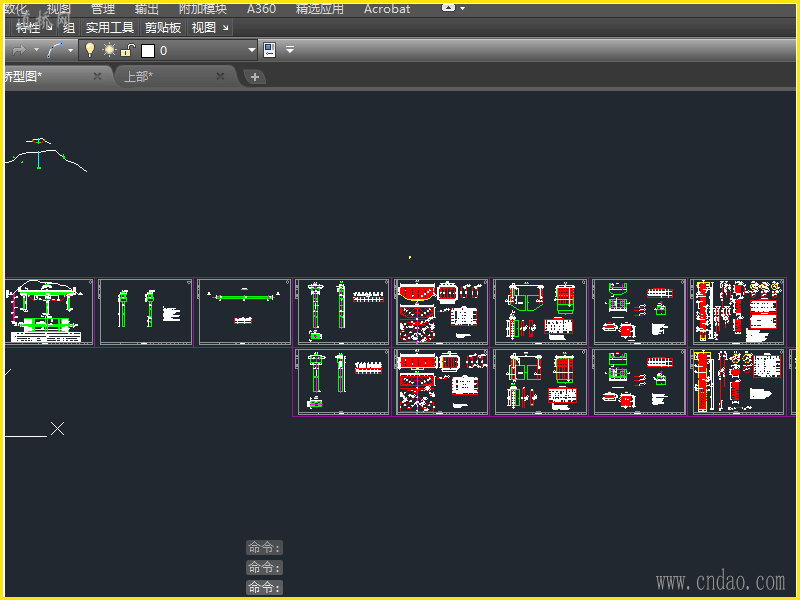Select the fourth top-row pier detail sheet
The image size is (800, 600).
343,312
